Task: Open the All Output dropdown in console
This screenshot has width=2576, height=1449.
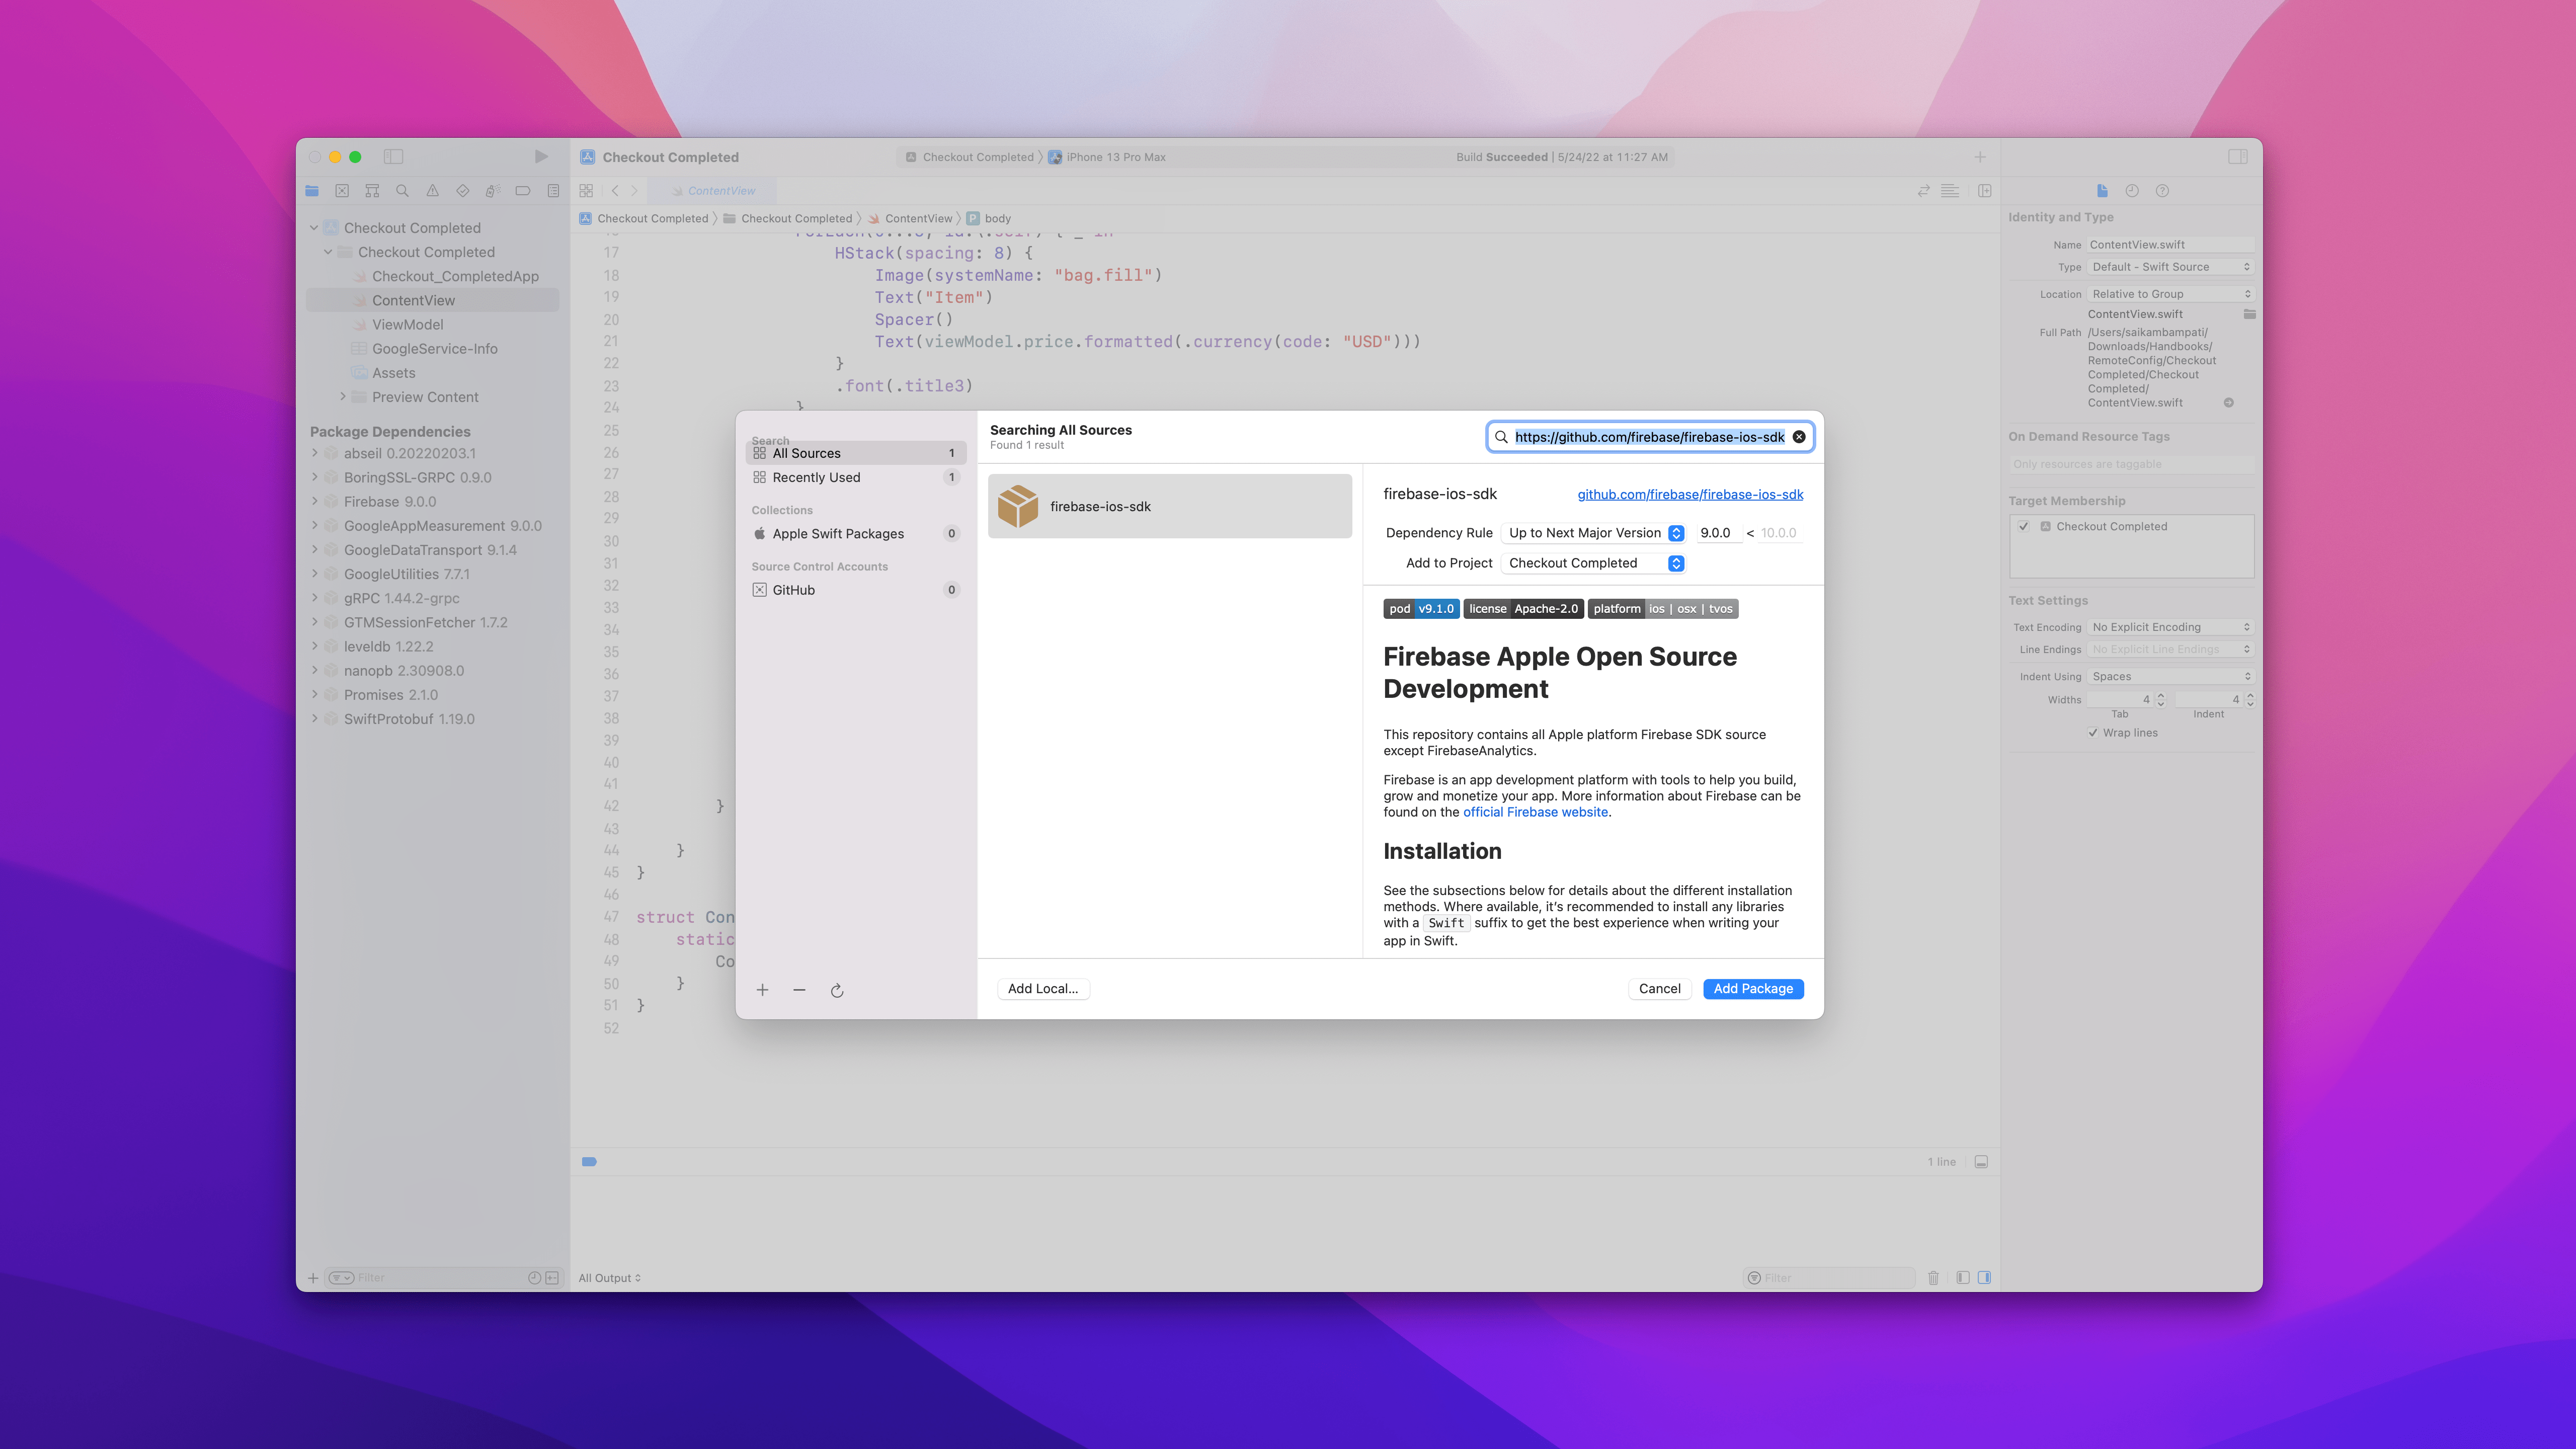Action: (x=609, y=1278)
